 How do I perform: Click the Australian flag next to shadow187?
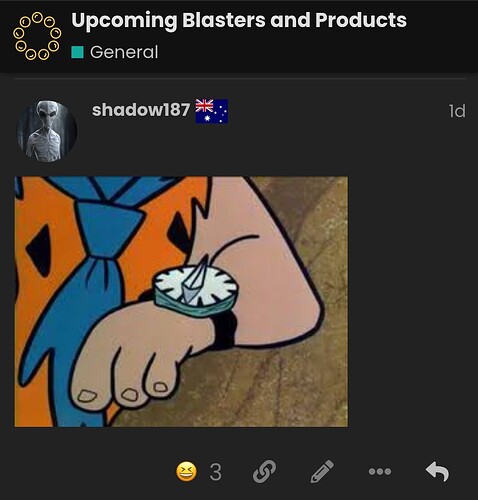coord(212,111)
